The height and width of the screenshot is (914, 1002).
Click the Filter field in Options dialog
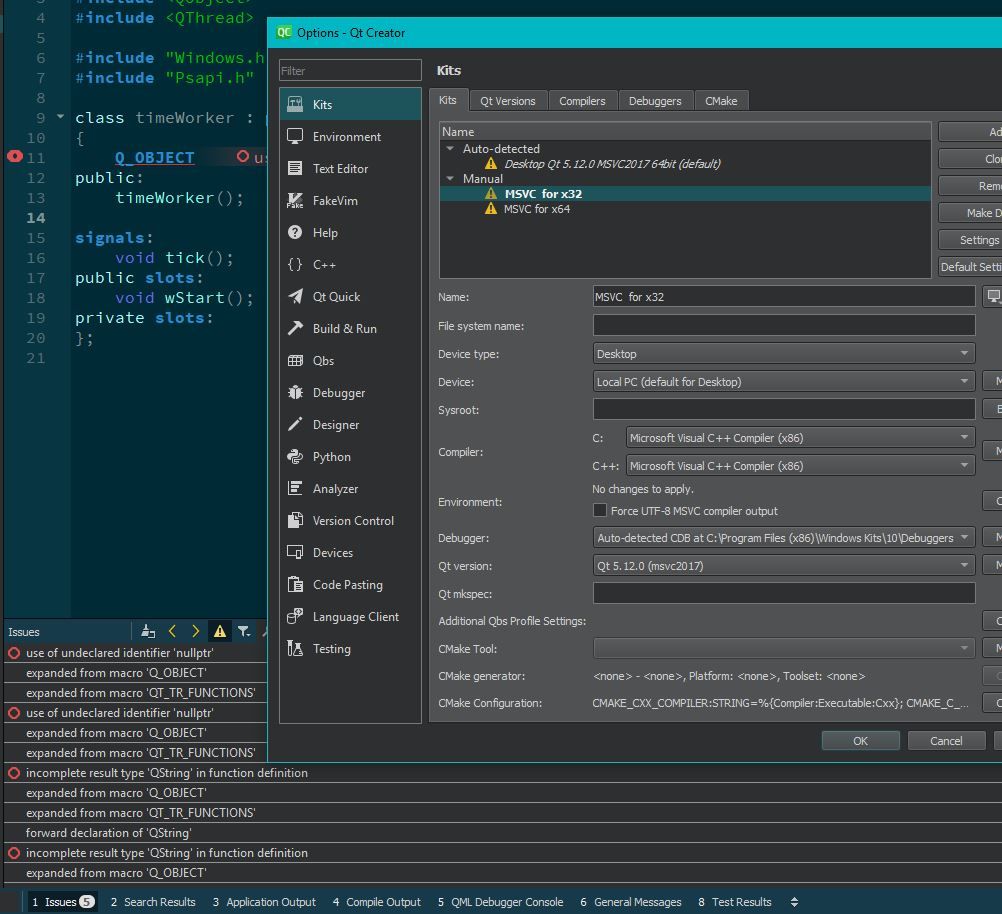350,70
